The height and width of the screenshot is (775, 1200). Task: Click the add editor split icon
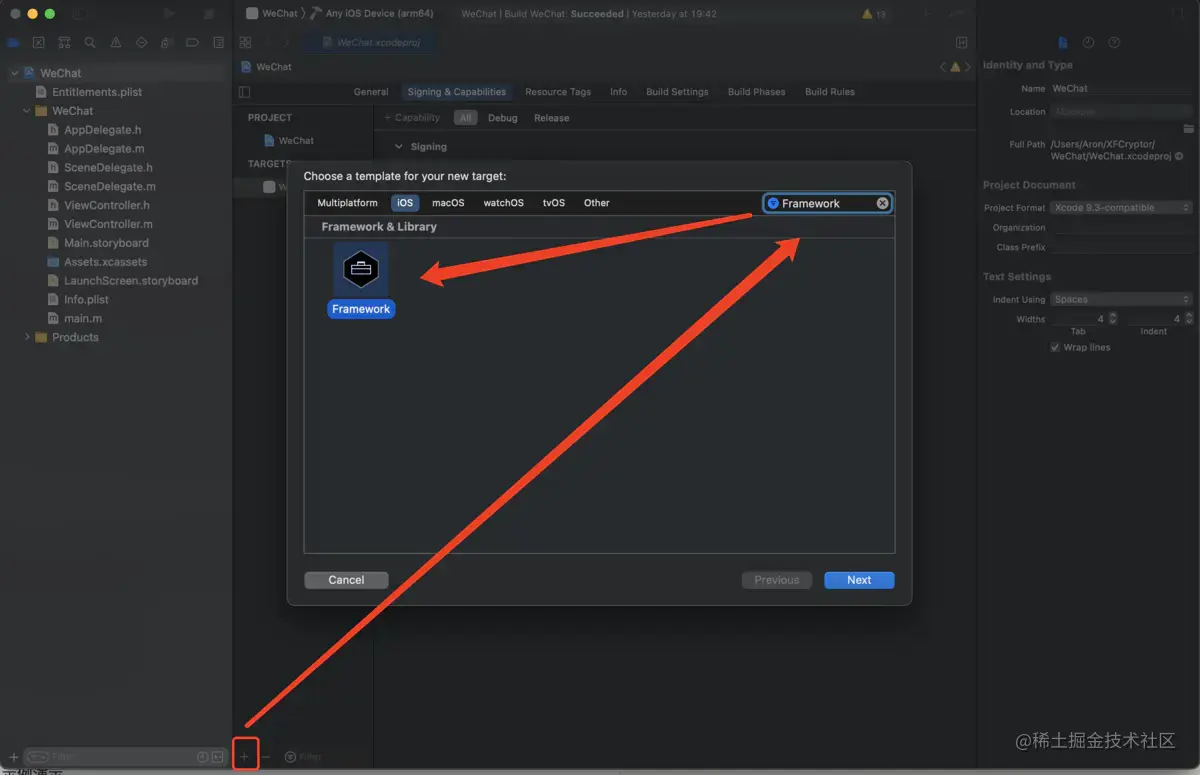point(961,43)
